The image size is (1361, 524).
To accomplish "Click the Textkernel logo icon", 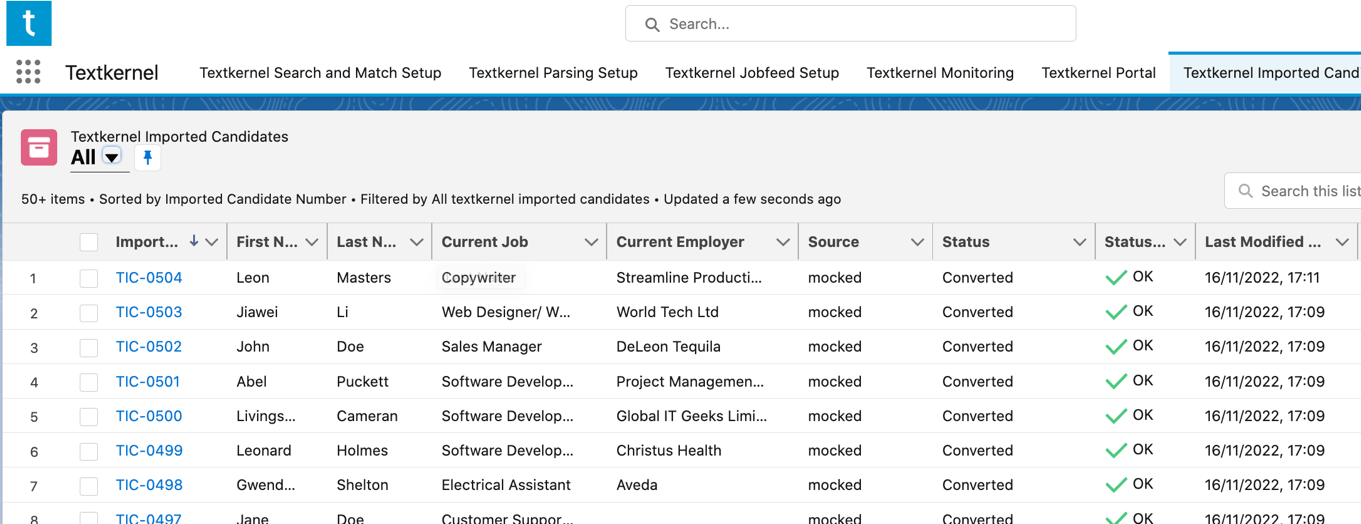I will pos(29,23).
